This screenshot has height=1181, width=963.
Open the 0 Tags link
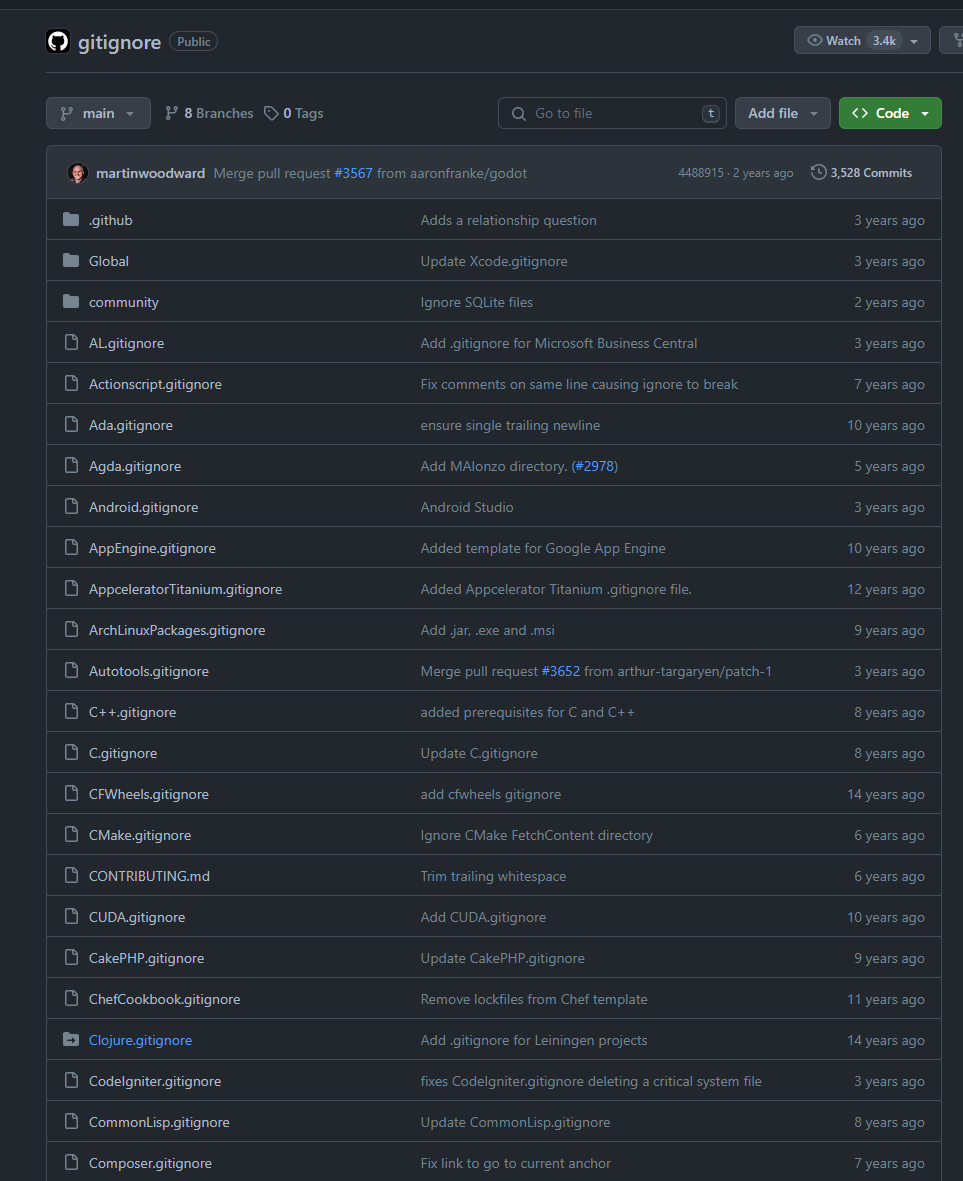click(x=294, y=113)
